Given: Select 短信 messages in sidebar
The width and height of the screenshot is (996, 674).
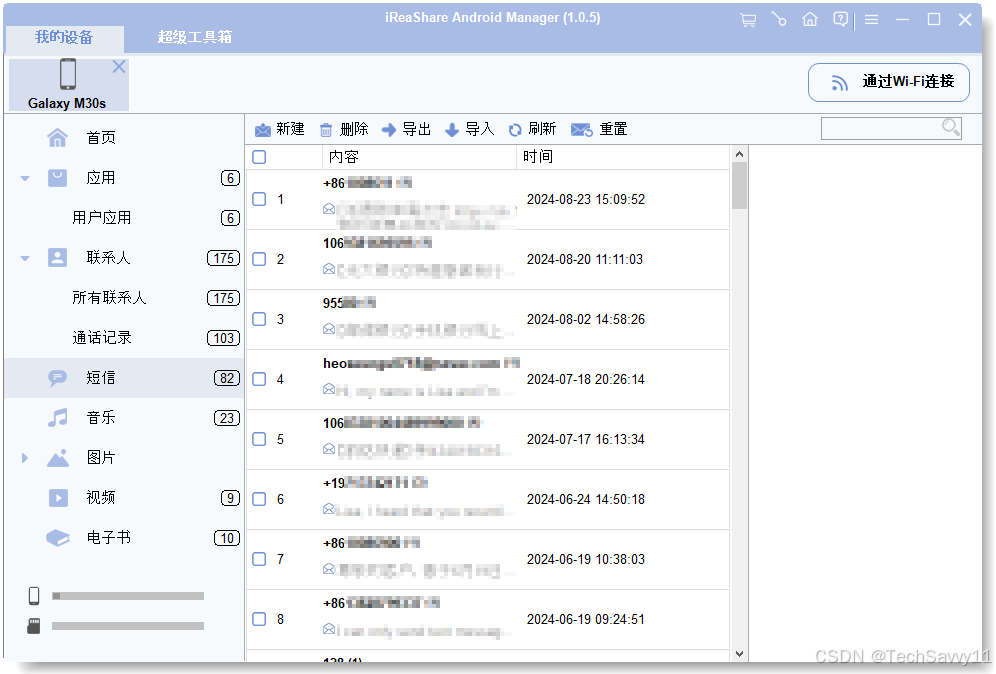Looking at the screenshot, I should click(x=124, y=378).
